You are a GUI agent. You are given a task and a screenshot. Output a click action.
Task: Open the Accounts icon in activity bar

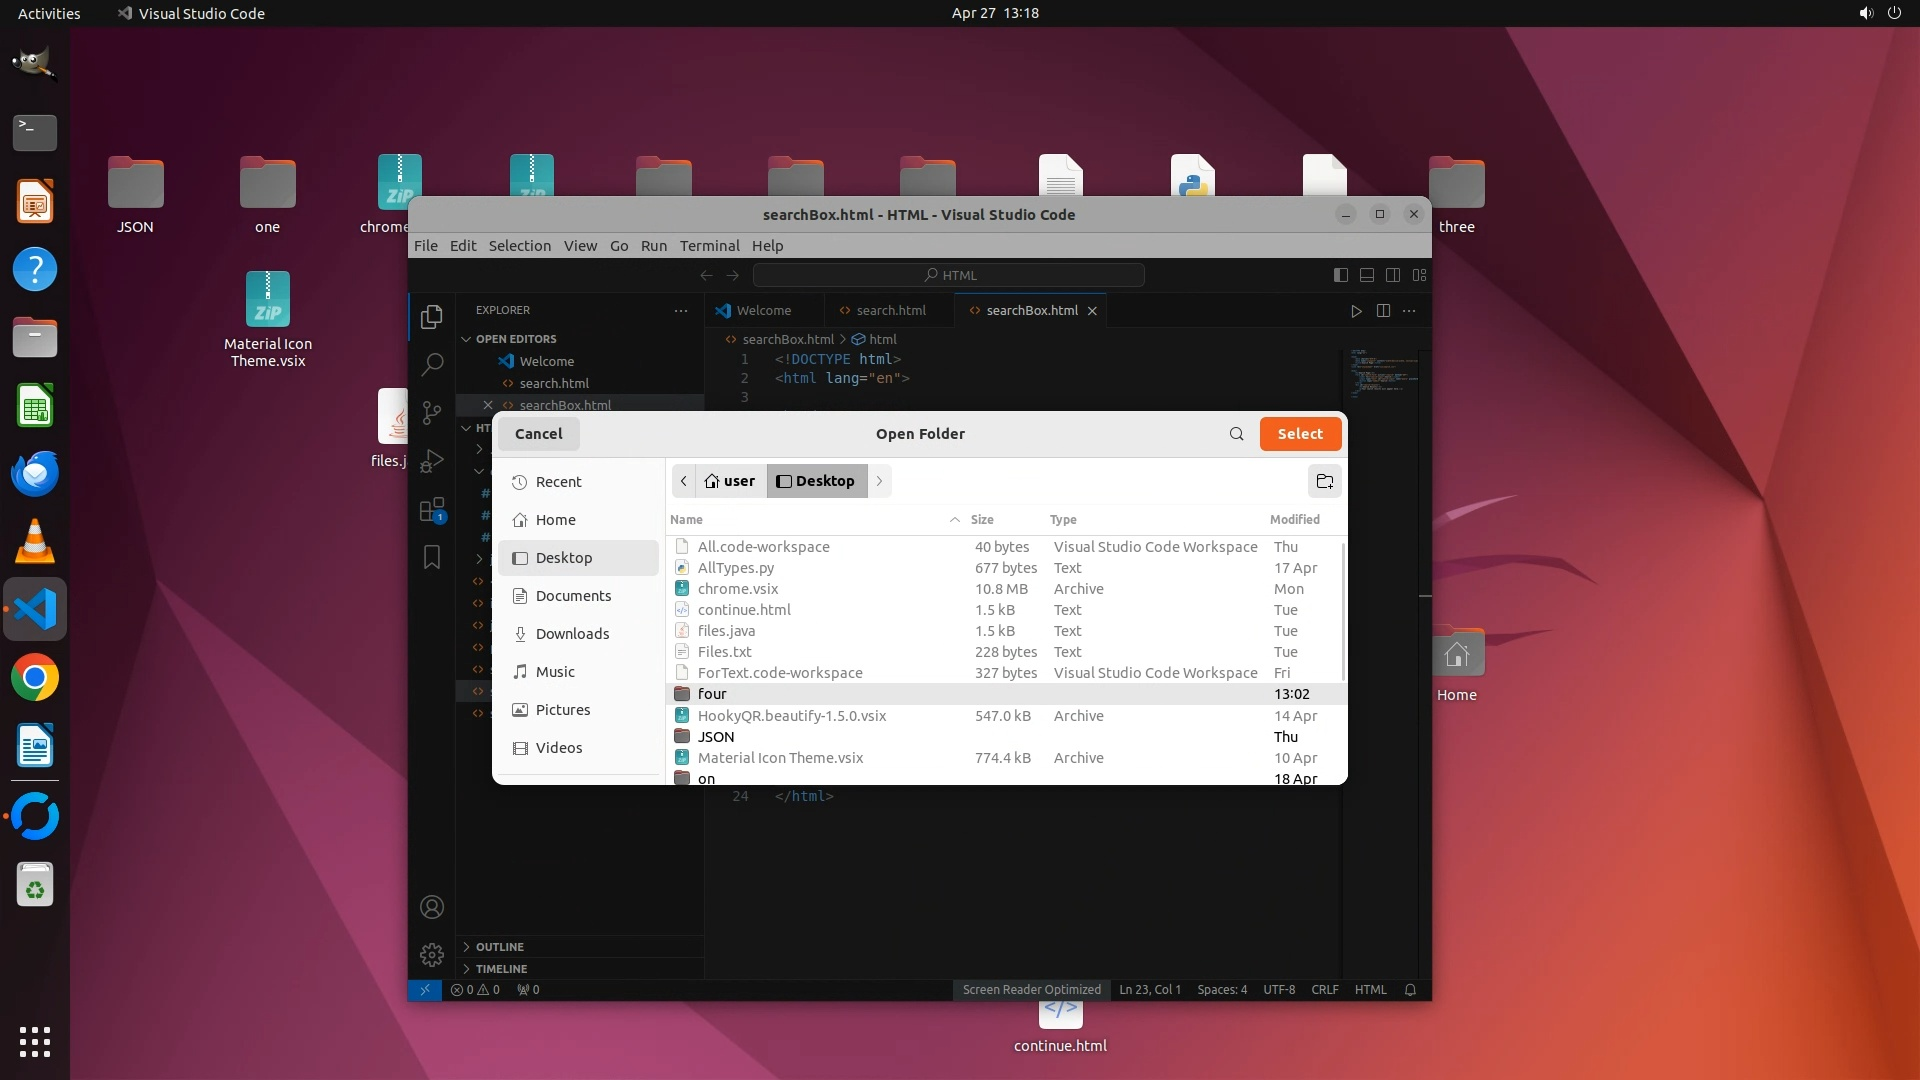432,907
